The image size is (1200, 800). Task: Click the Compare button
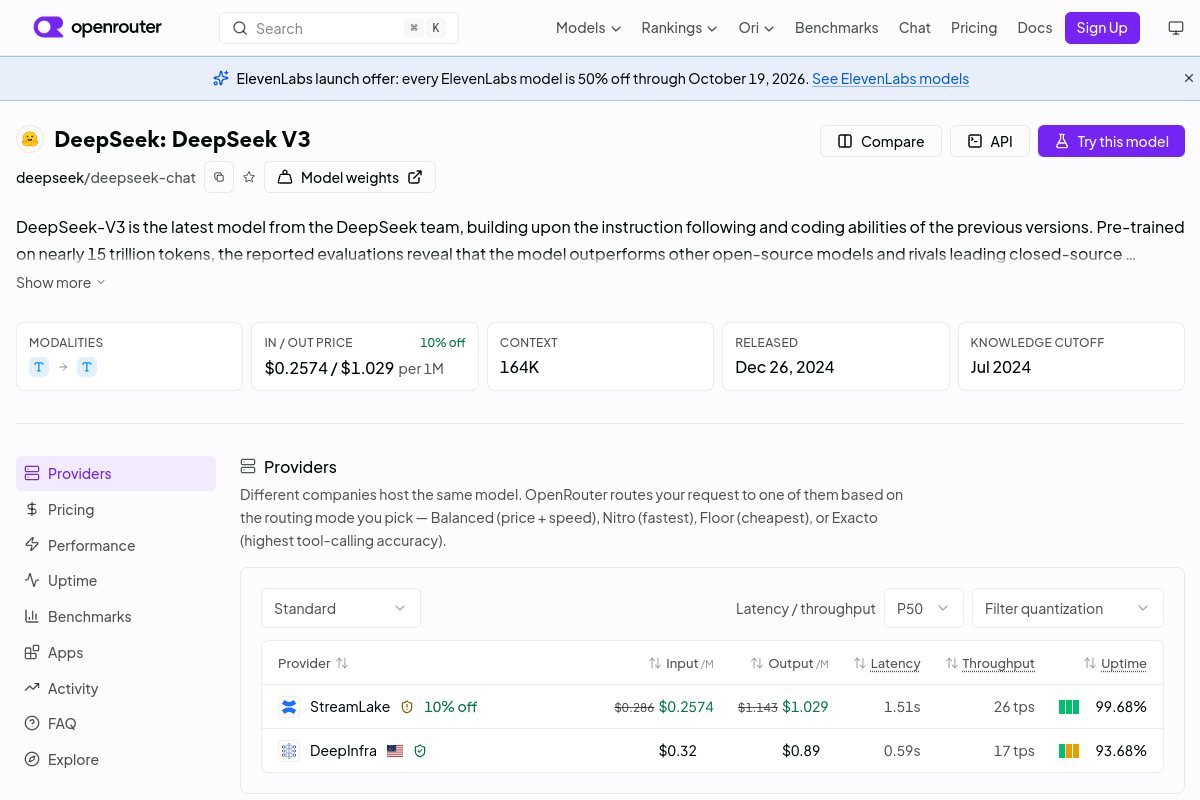tap(880, 141)
